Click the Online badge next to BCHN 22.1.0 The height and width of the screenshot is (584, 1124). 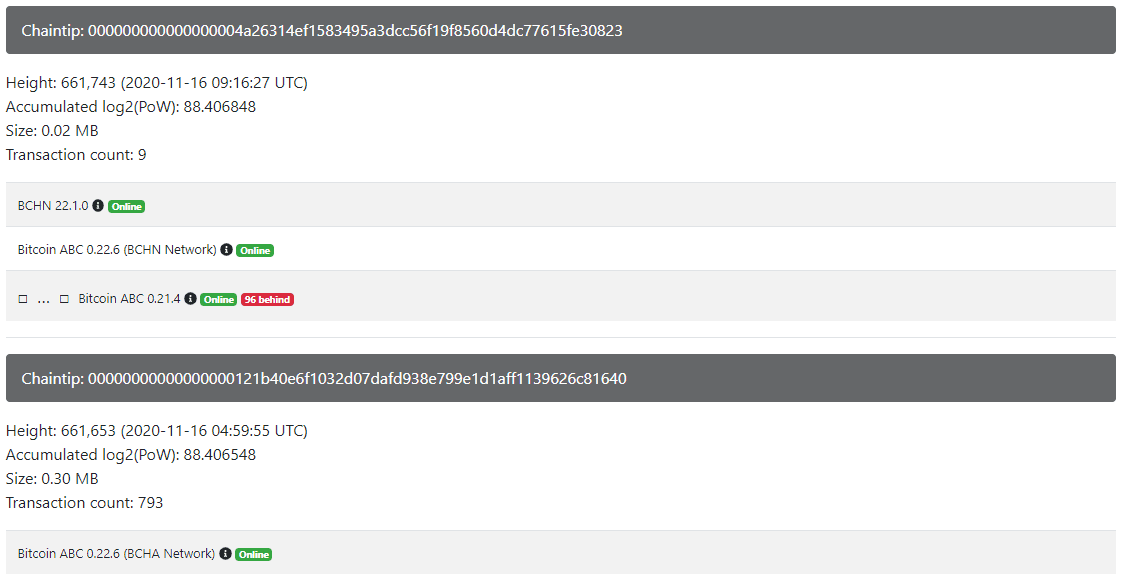click(x=127, y=206)
